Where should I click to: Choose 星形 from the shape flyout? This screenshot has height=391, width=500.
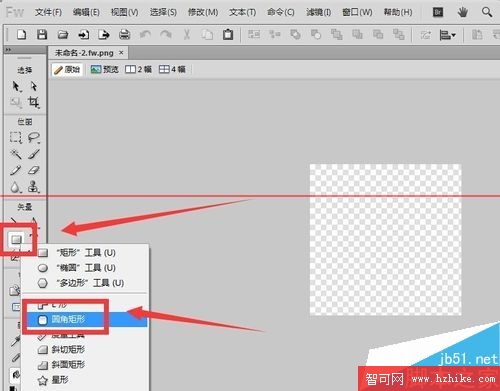click(x=85, y=380)
